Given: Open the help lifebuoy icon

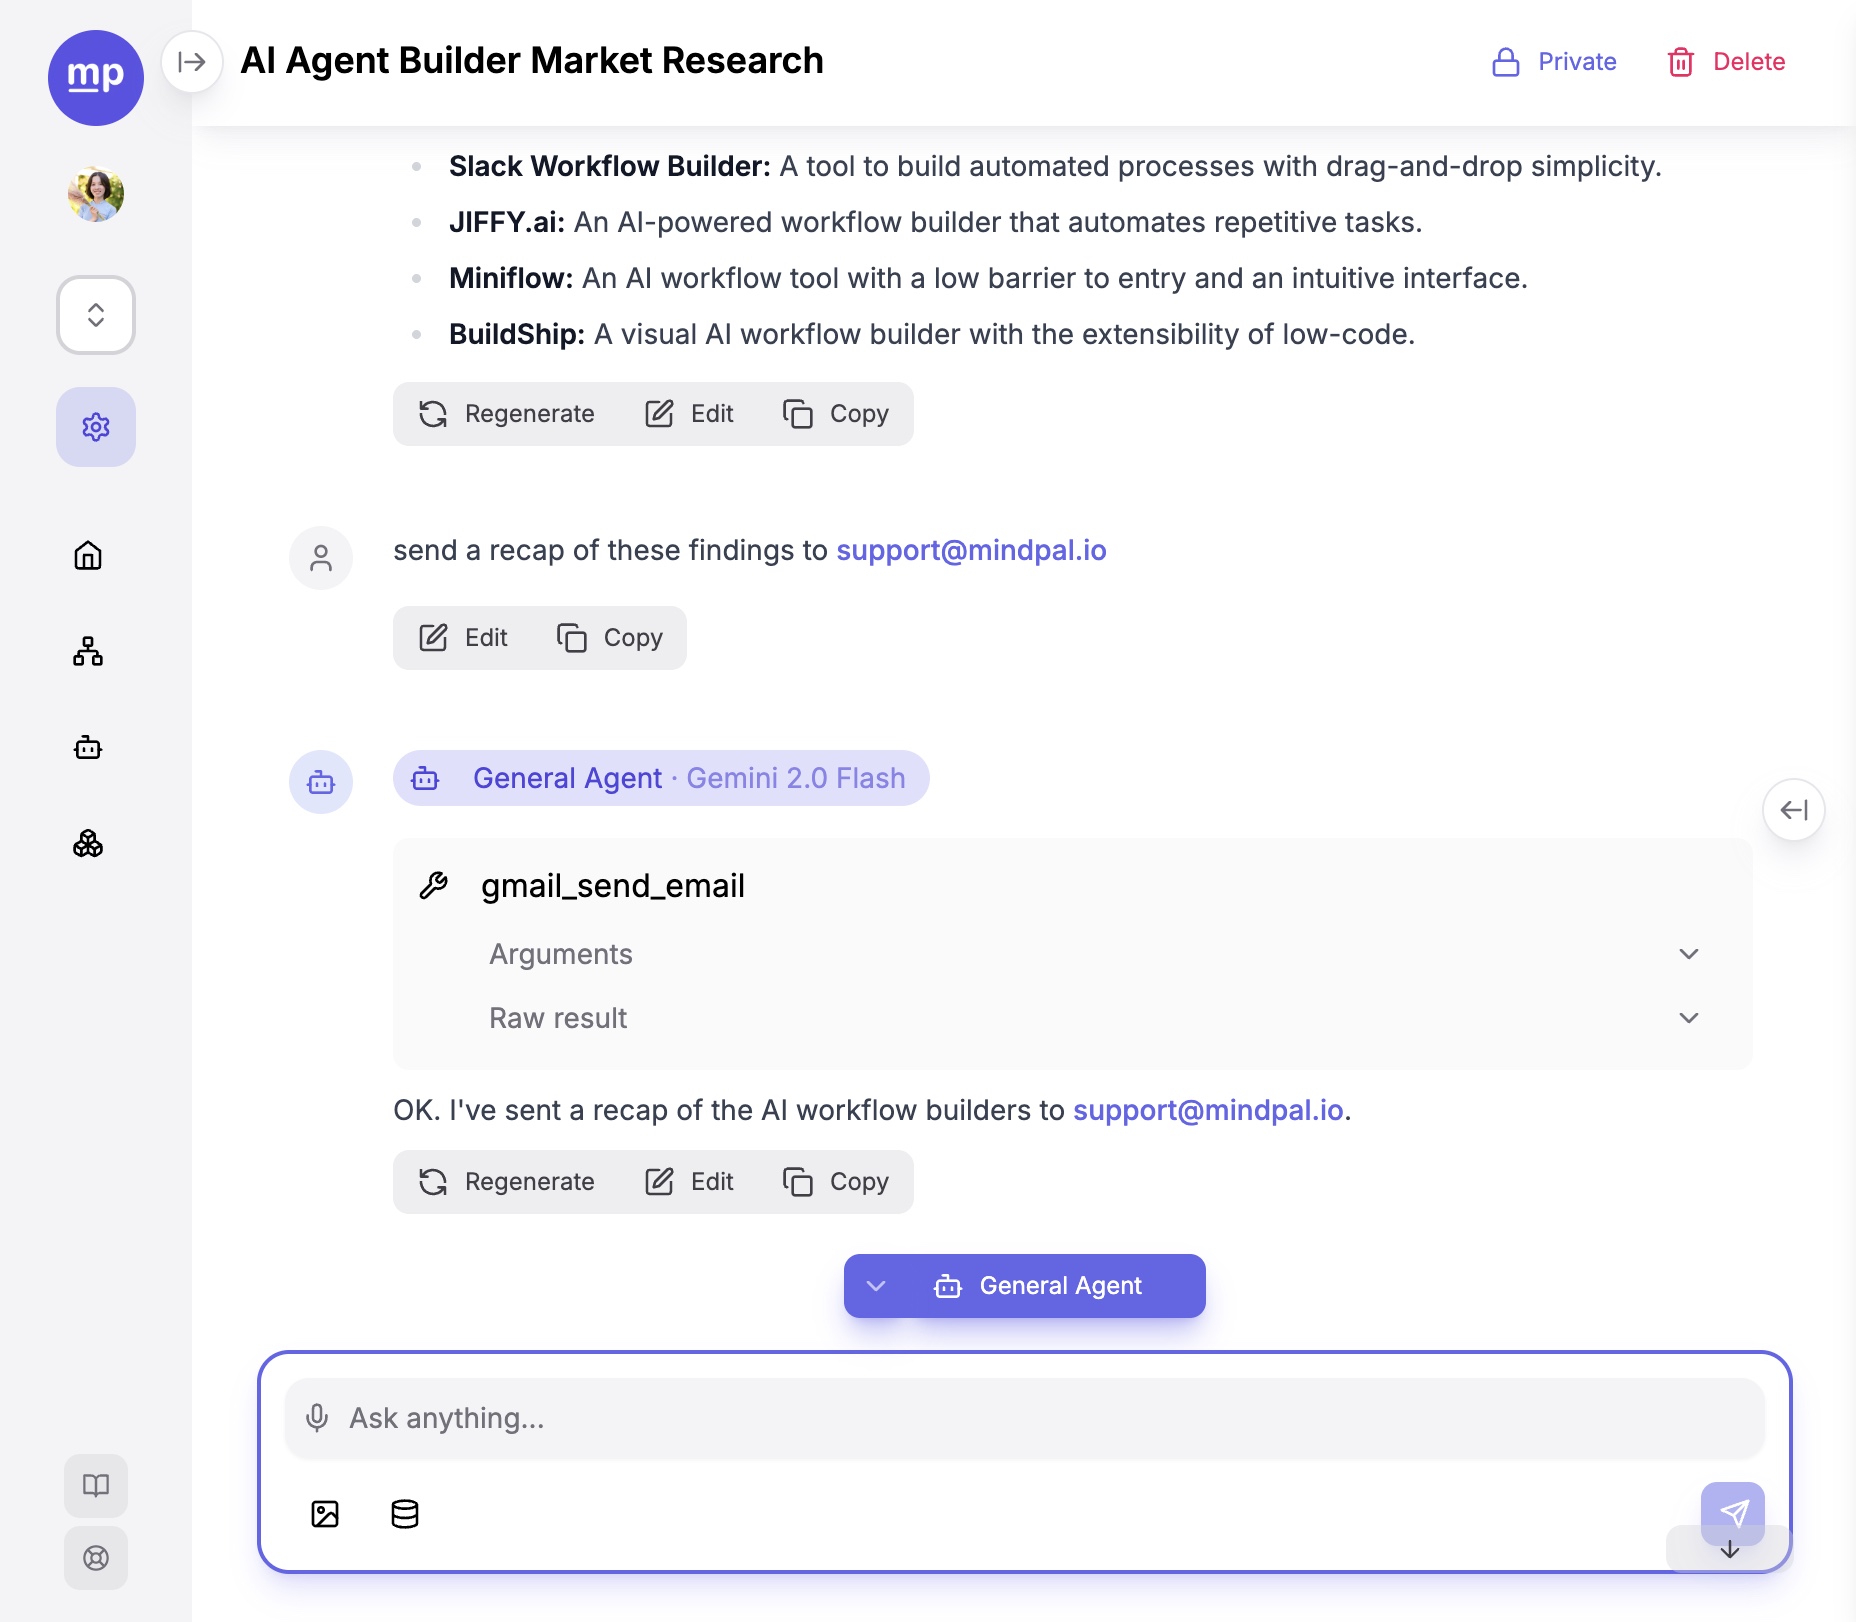Looking at the screenshot, I should (96, 1558).
